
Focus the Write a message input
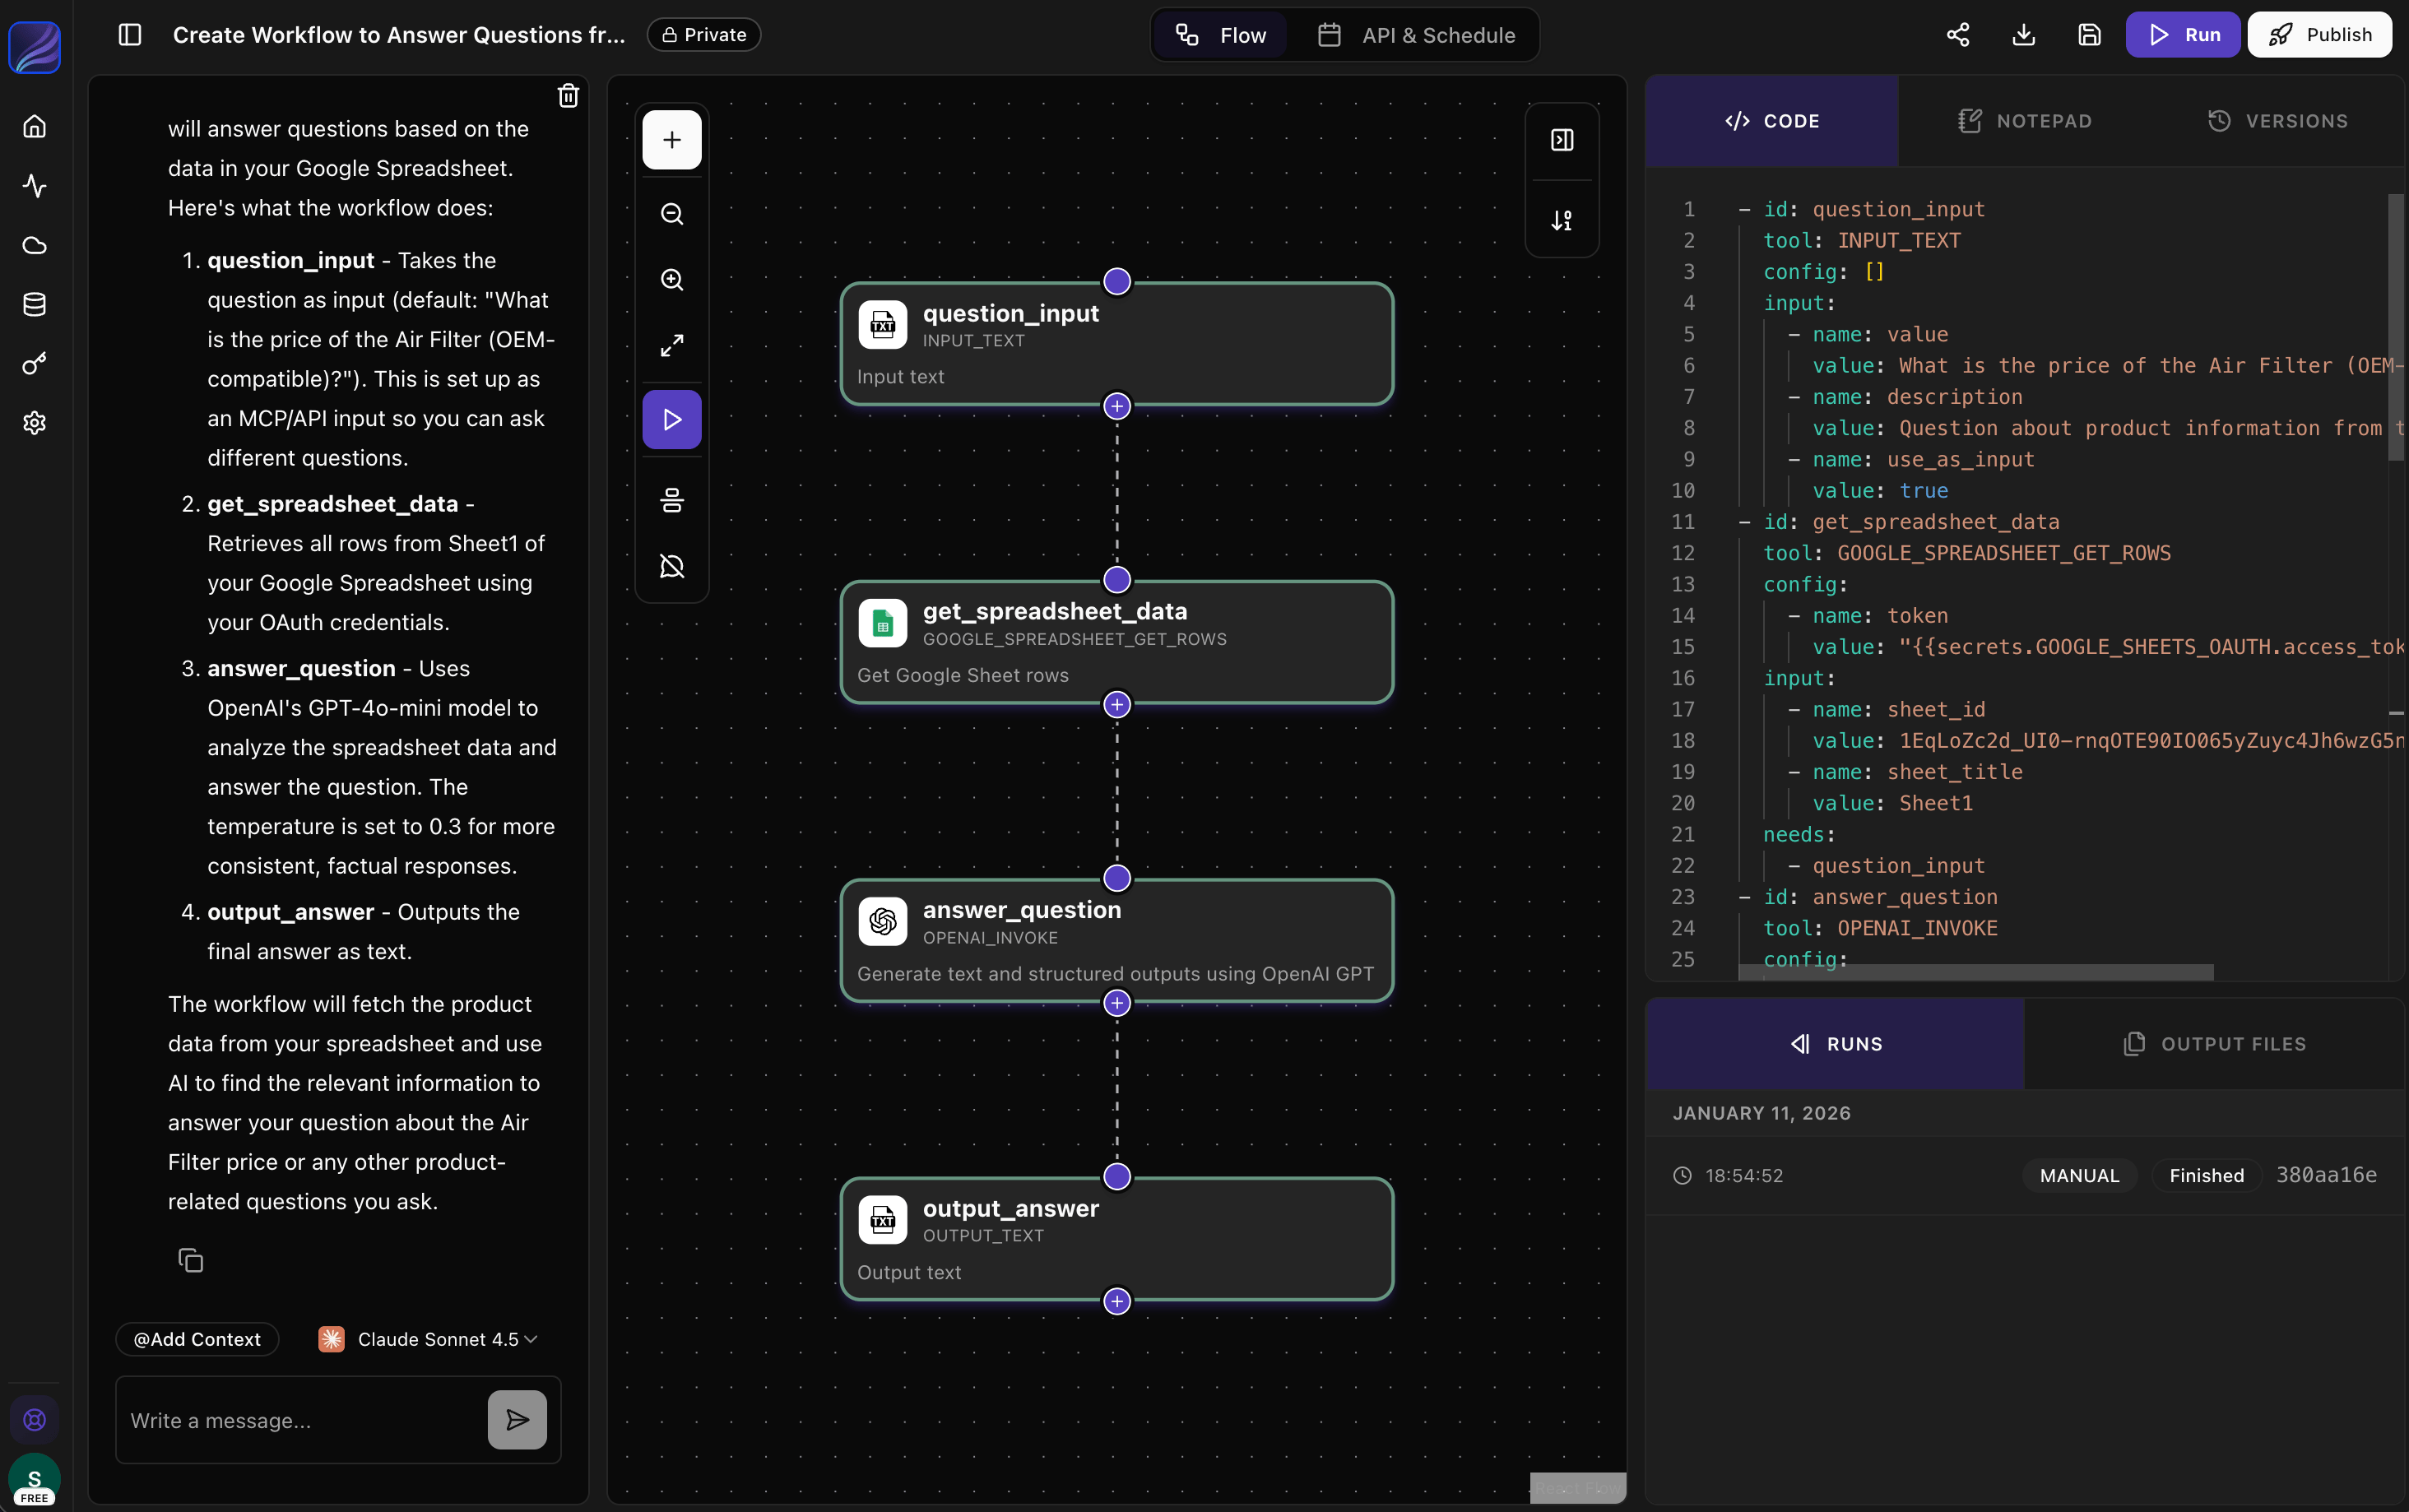pos(300,1420)
